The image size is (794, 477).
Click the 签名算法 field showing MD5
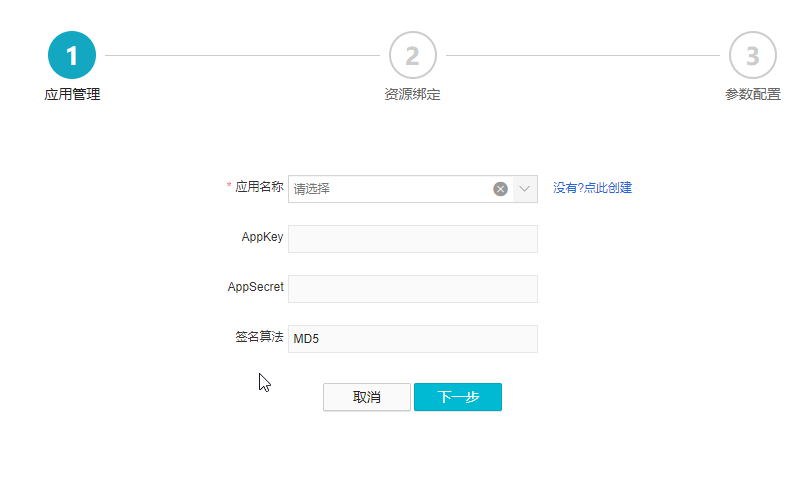[413, 339]
